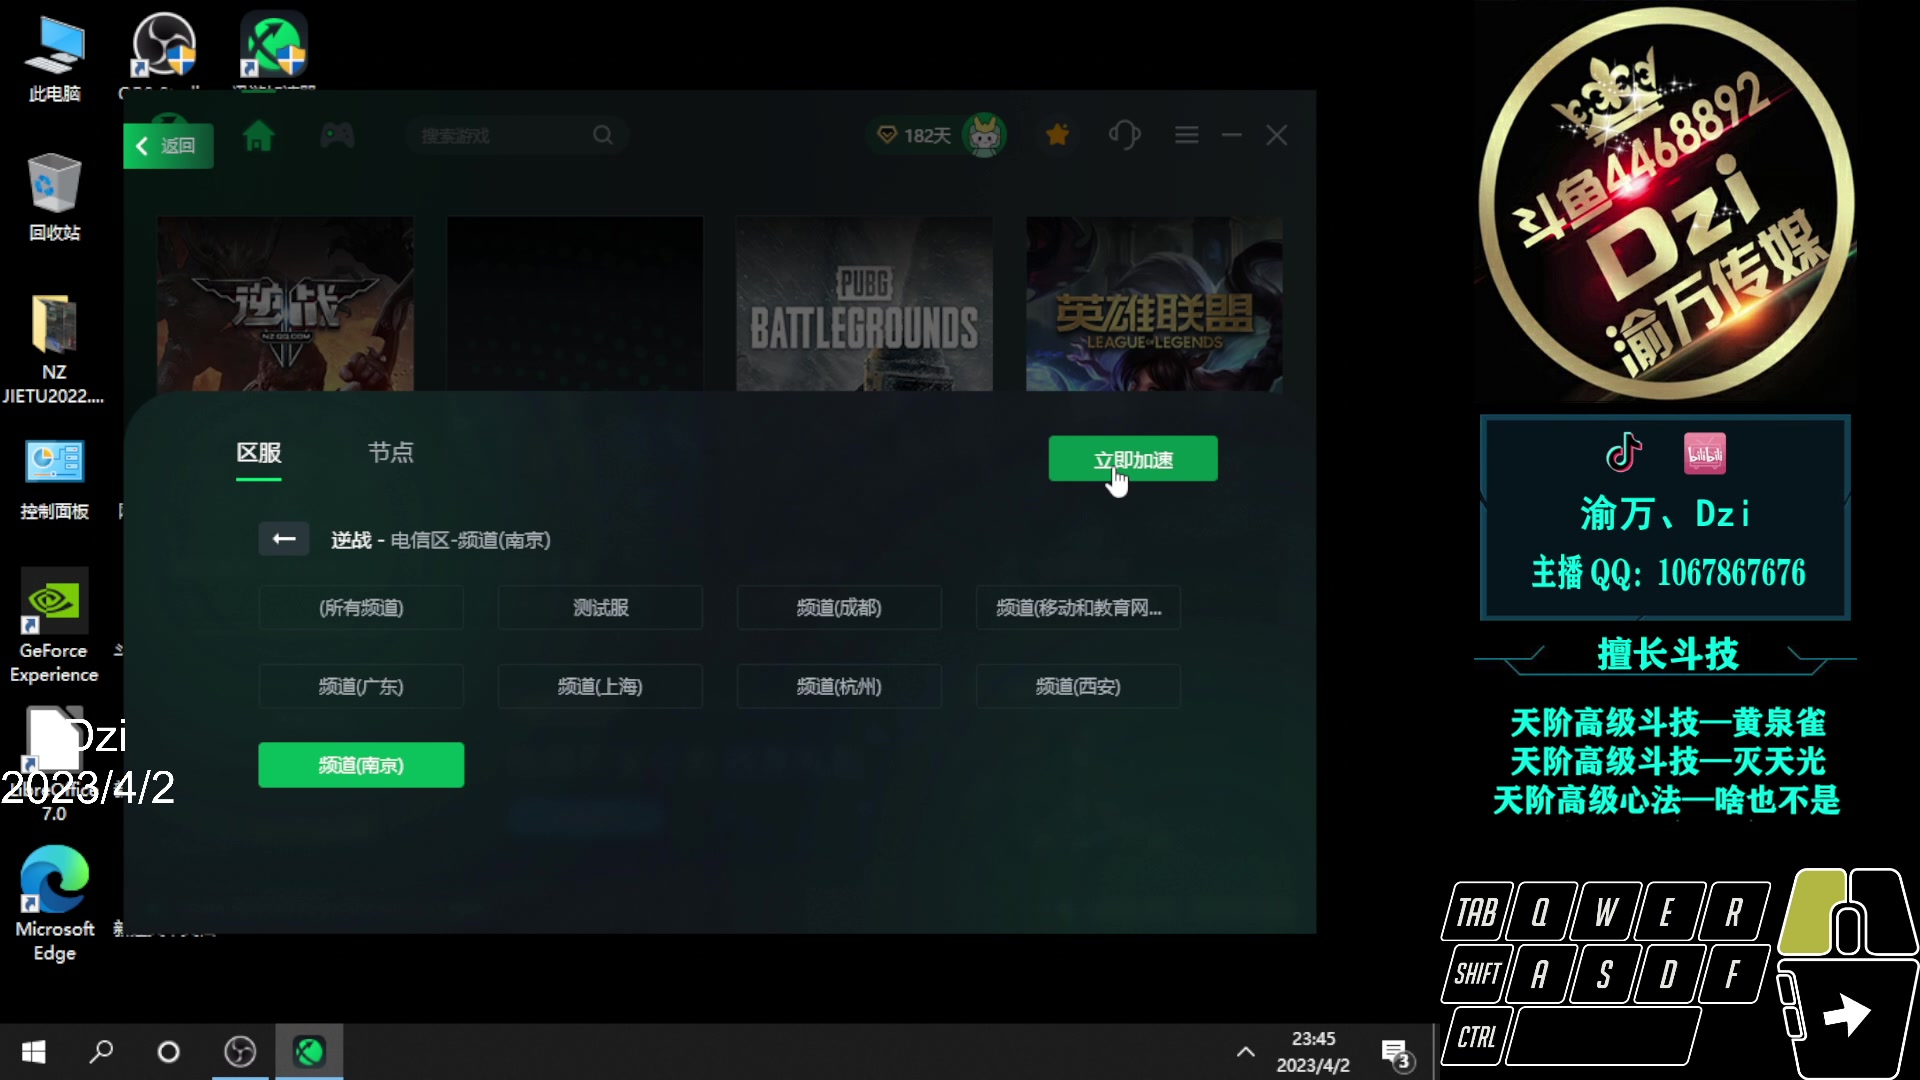Select the 测试服 option
The height and width of the screenshot is (1080, 1920).
(600, 608)
